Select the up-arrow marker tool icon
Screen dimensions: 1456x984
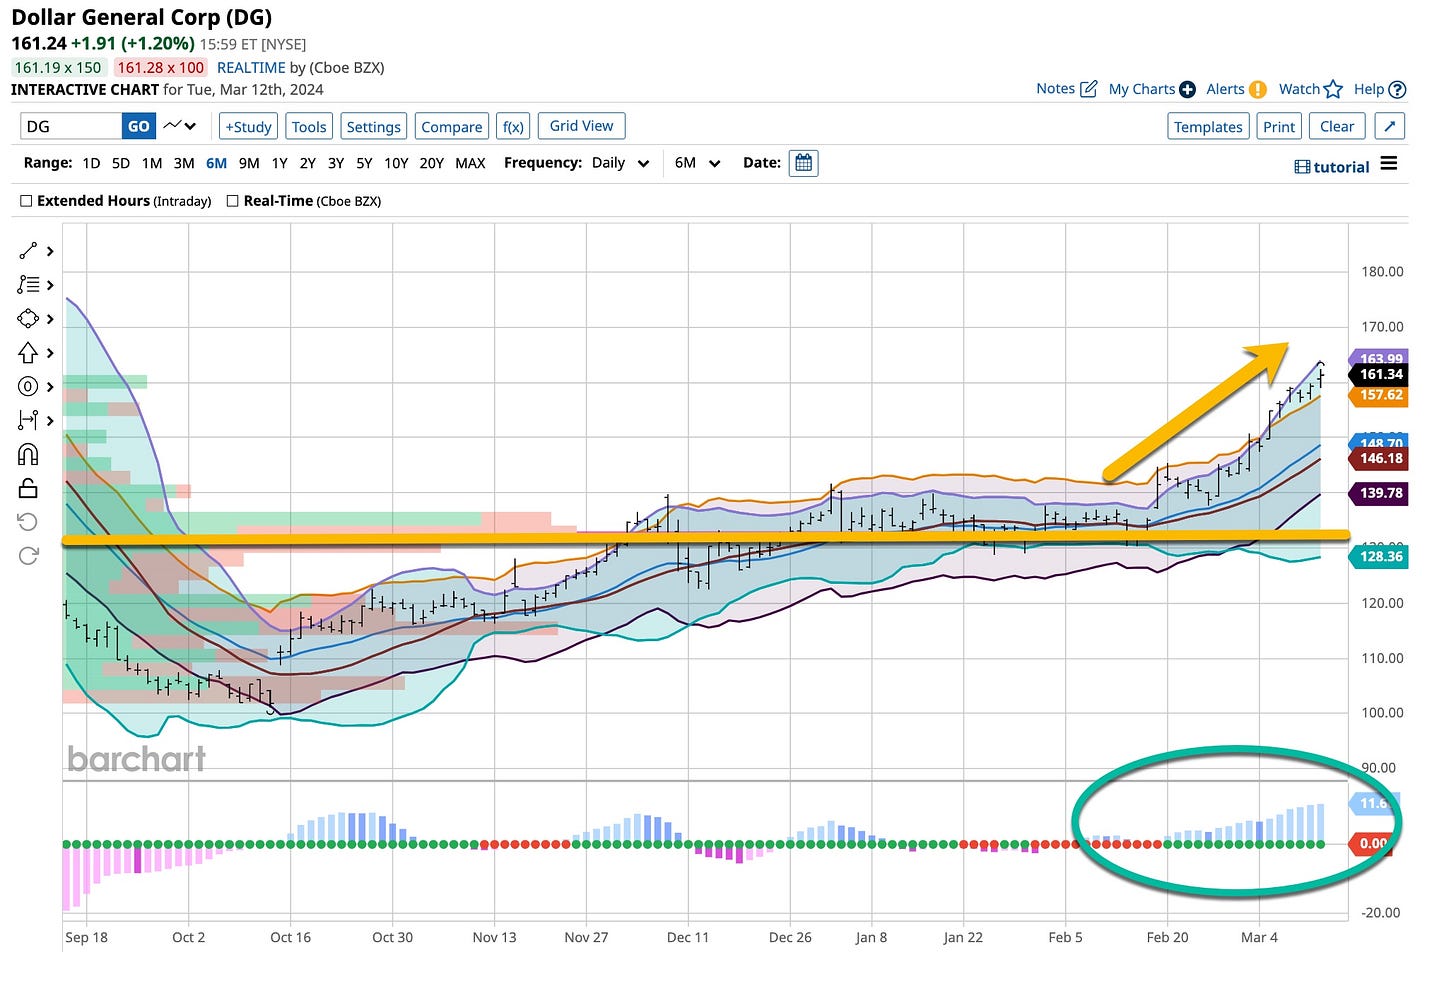[x=28, y=353]
